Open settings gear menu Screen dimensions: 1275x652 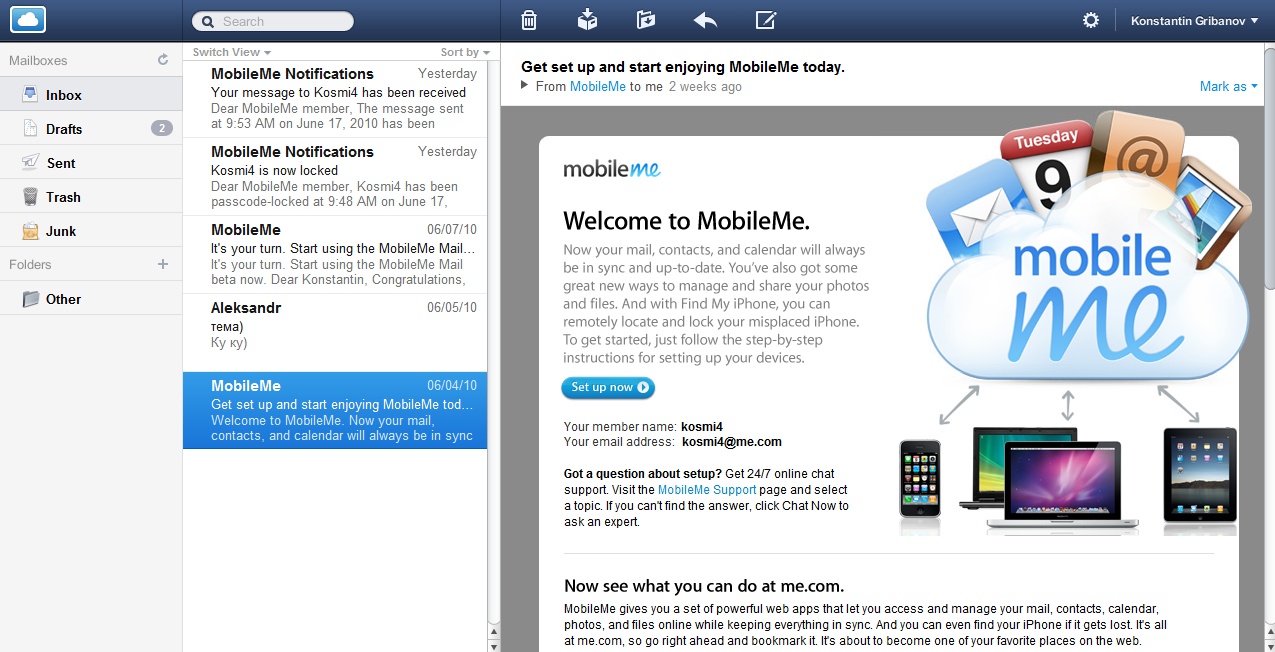click(1091, 20)
